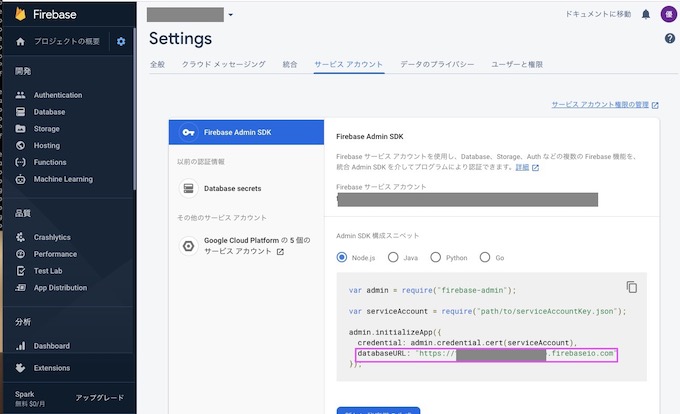
Task: Click the Functions brackets icon
Action: point(20,162)
